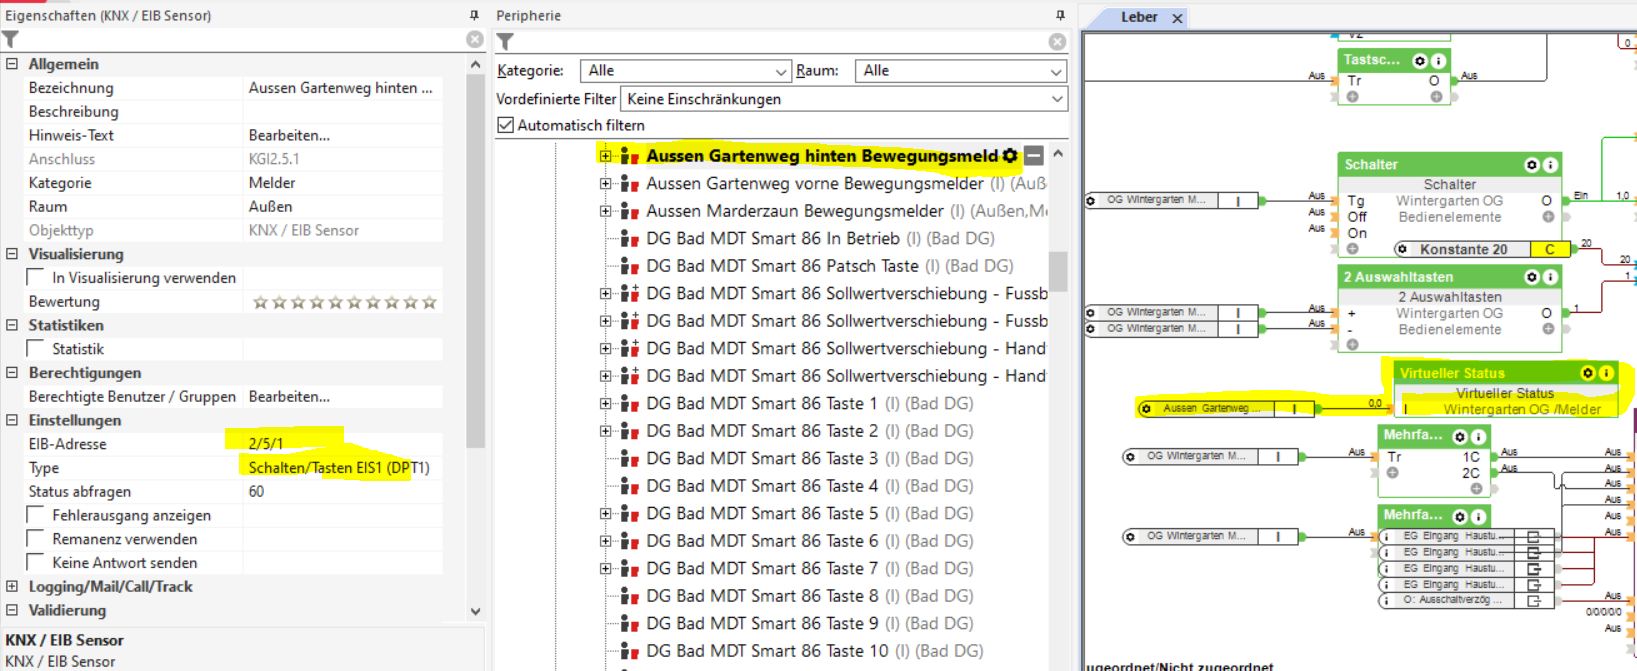Open the Vordefinierte Filter dropdown
The width and height of the screenshot is (1637, 671).
[843, 99]
